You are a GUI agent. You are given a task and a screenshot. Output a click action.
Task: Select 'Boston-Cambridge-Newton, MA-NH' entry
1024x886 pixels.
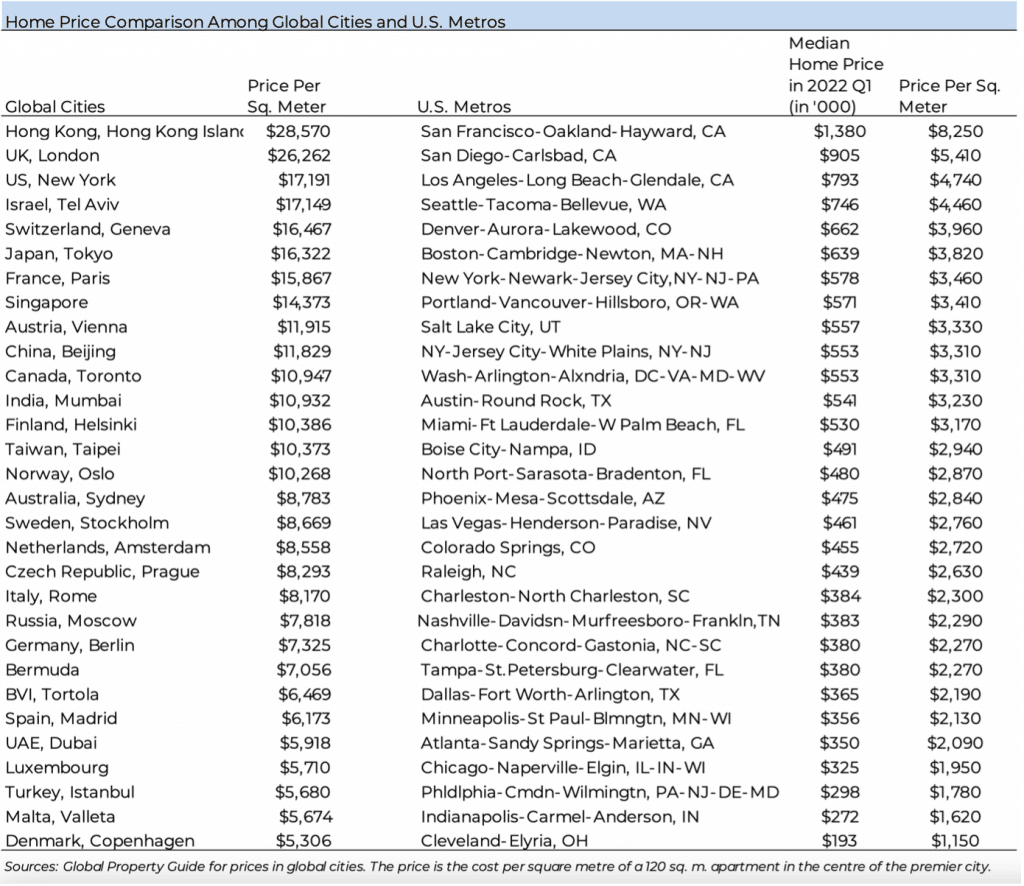coord(572,254)
